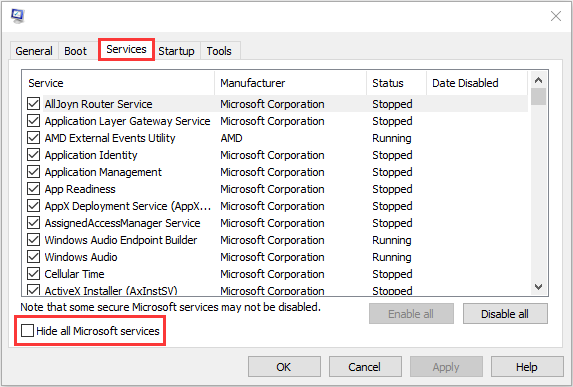Screen dimensions: 573x387
Task: Select the Cellular Time row text
Action: coord(74,274)
